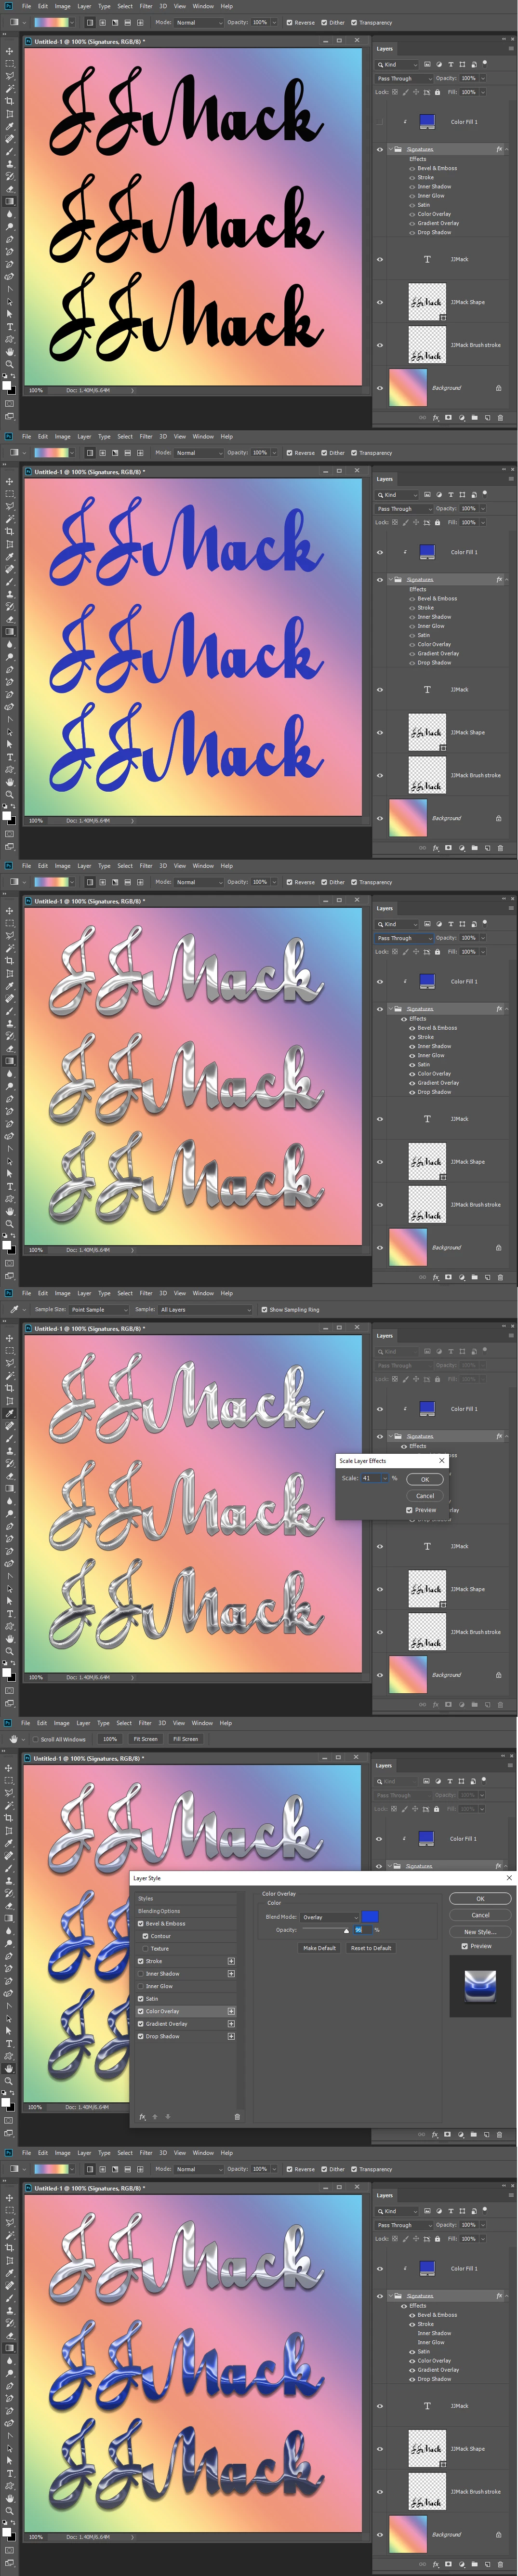The width and height of the screenshot is (518, 2576).
Task: Click plus icon beside Inner Shadow in Layer Style
Action: 231,1973
